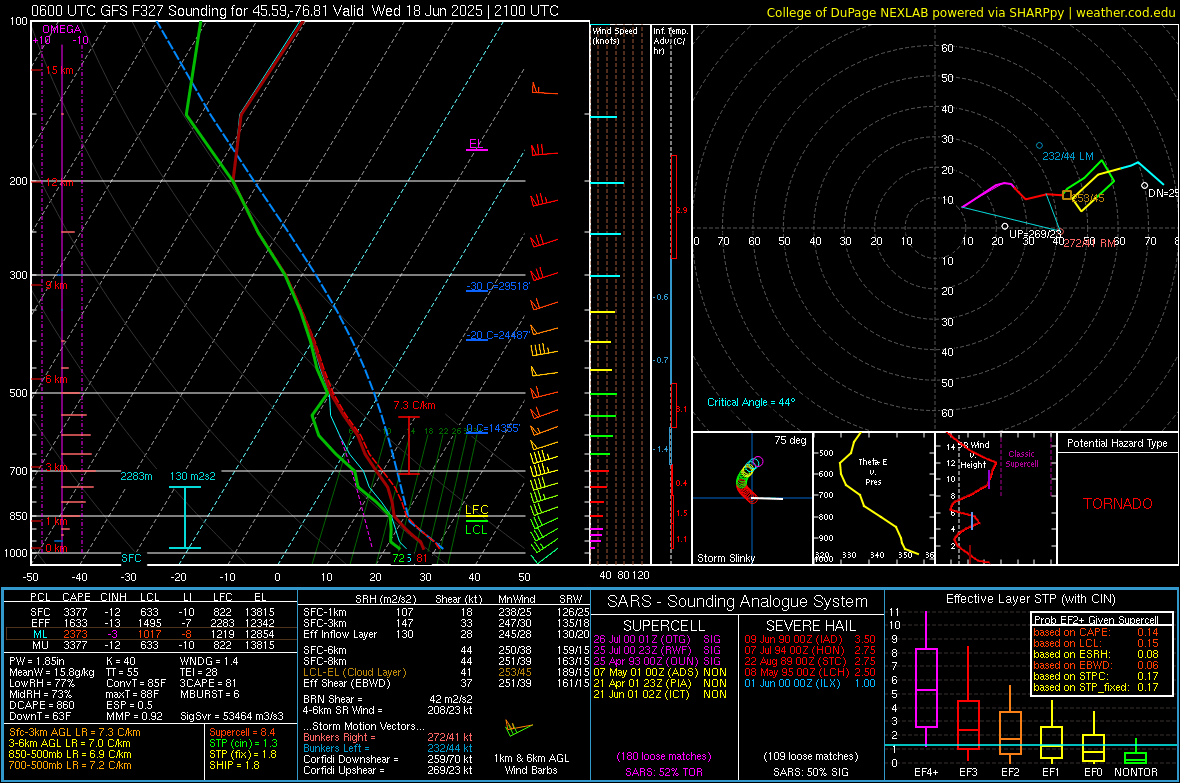Click the Corfidi downshear DN circle marker
Viewport: 1180px width, 783px height.
(1145, 185)
